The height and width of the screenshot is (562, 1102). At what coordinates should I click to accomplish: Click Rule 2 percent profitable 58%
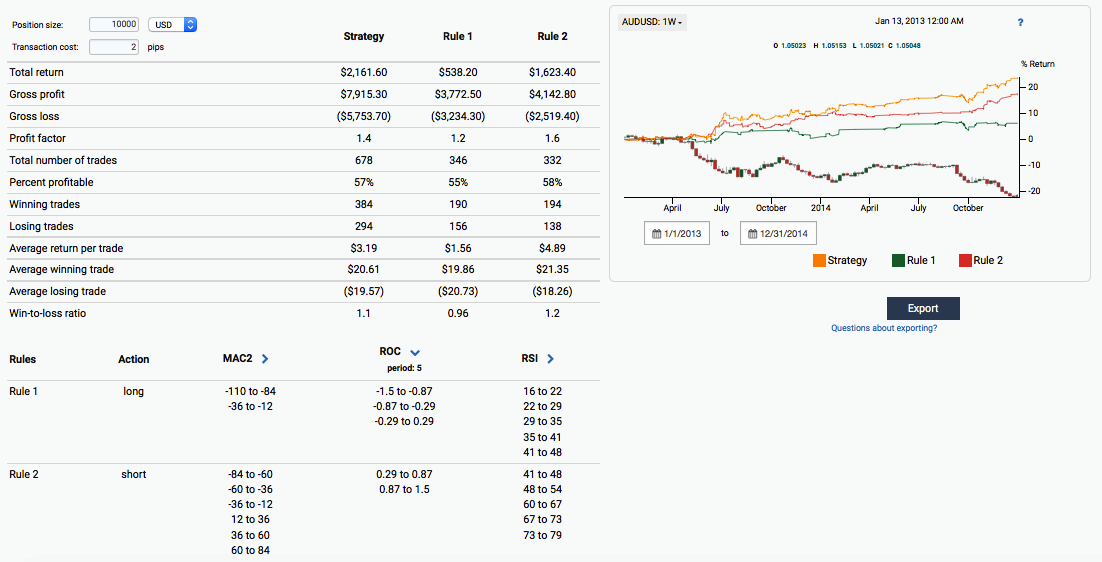[552, 182]
